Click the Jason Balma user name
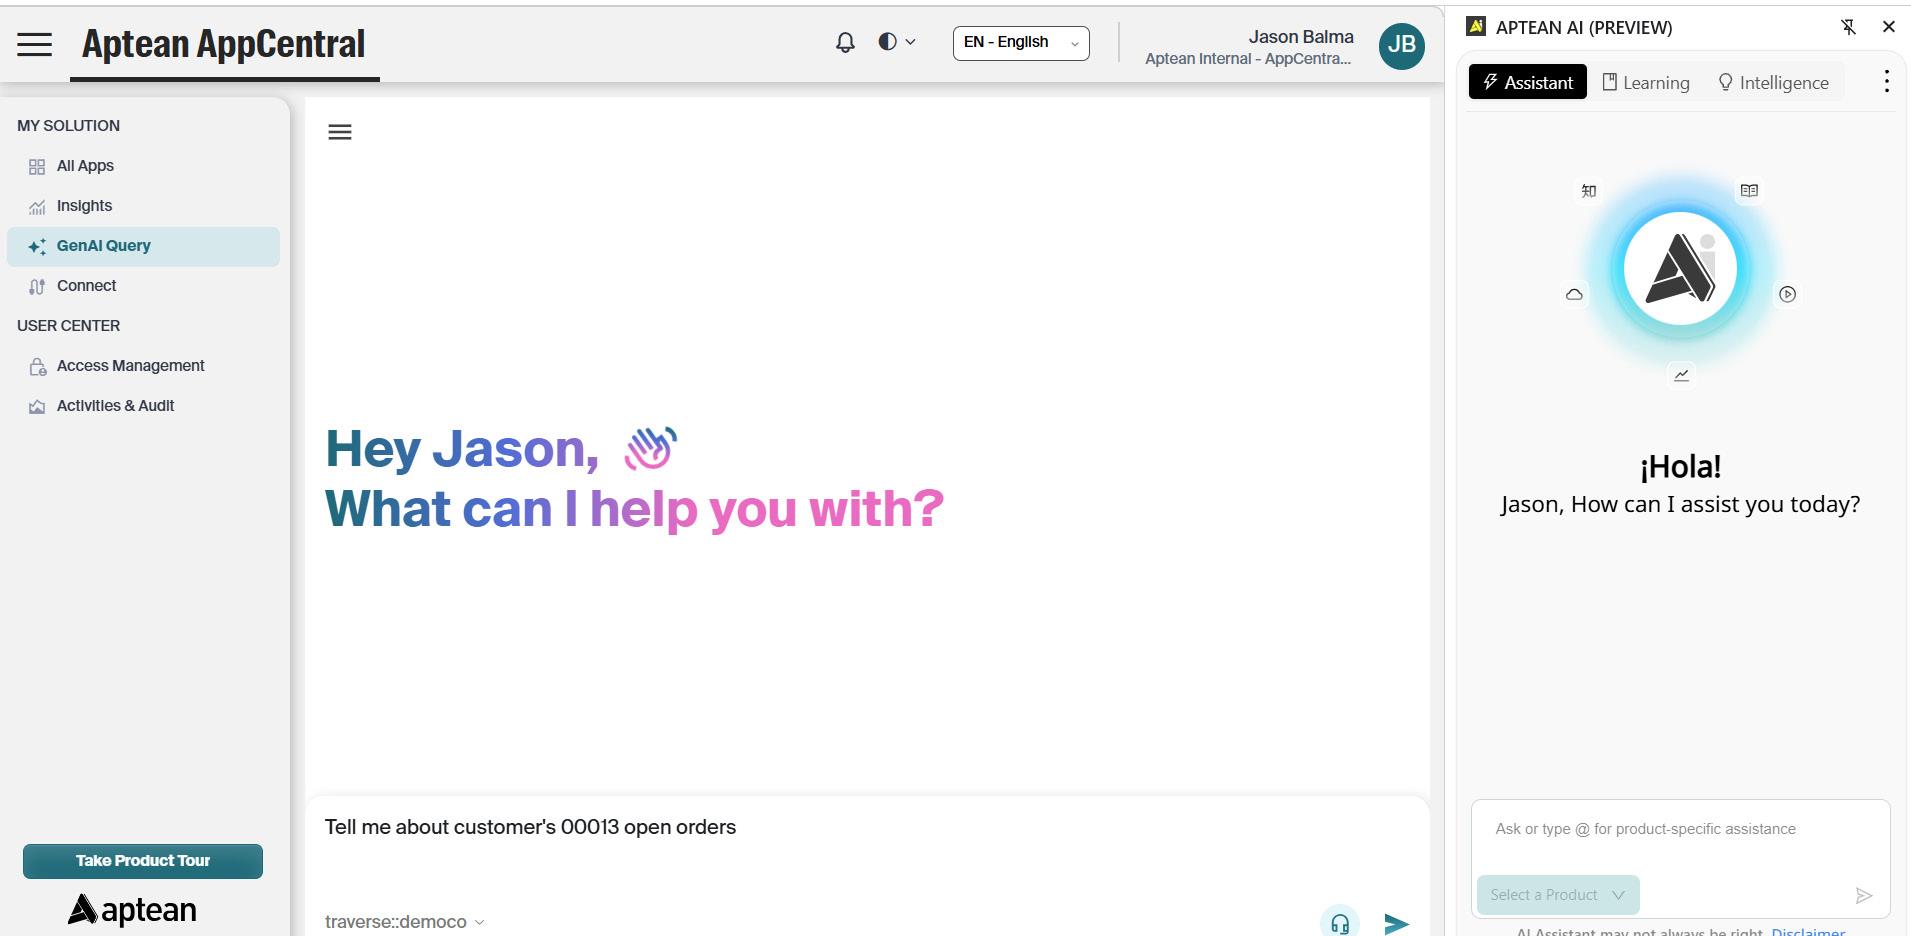 click(1301, 37)
